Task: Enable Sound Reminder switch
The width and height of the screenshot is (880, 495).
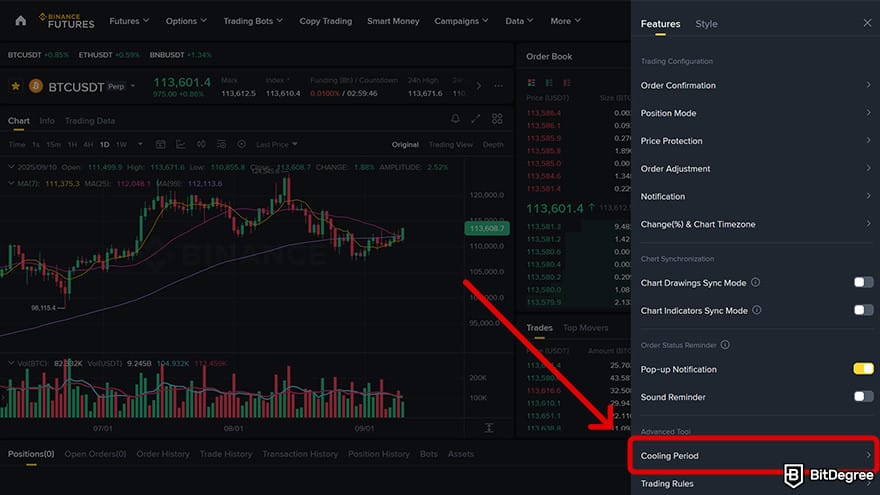Action: pyautogui.click(x=863, y=397)
